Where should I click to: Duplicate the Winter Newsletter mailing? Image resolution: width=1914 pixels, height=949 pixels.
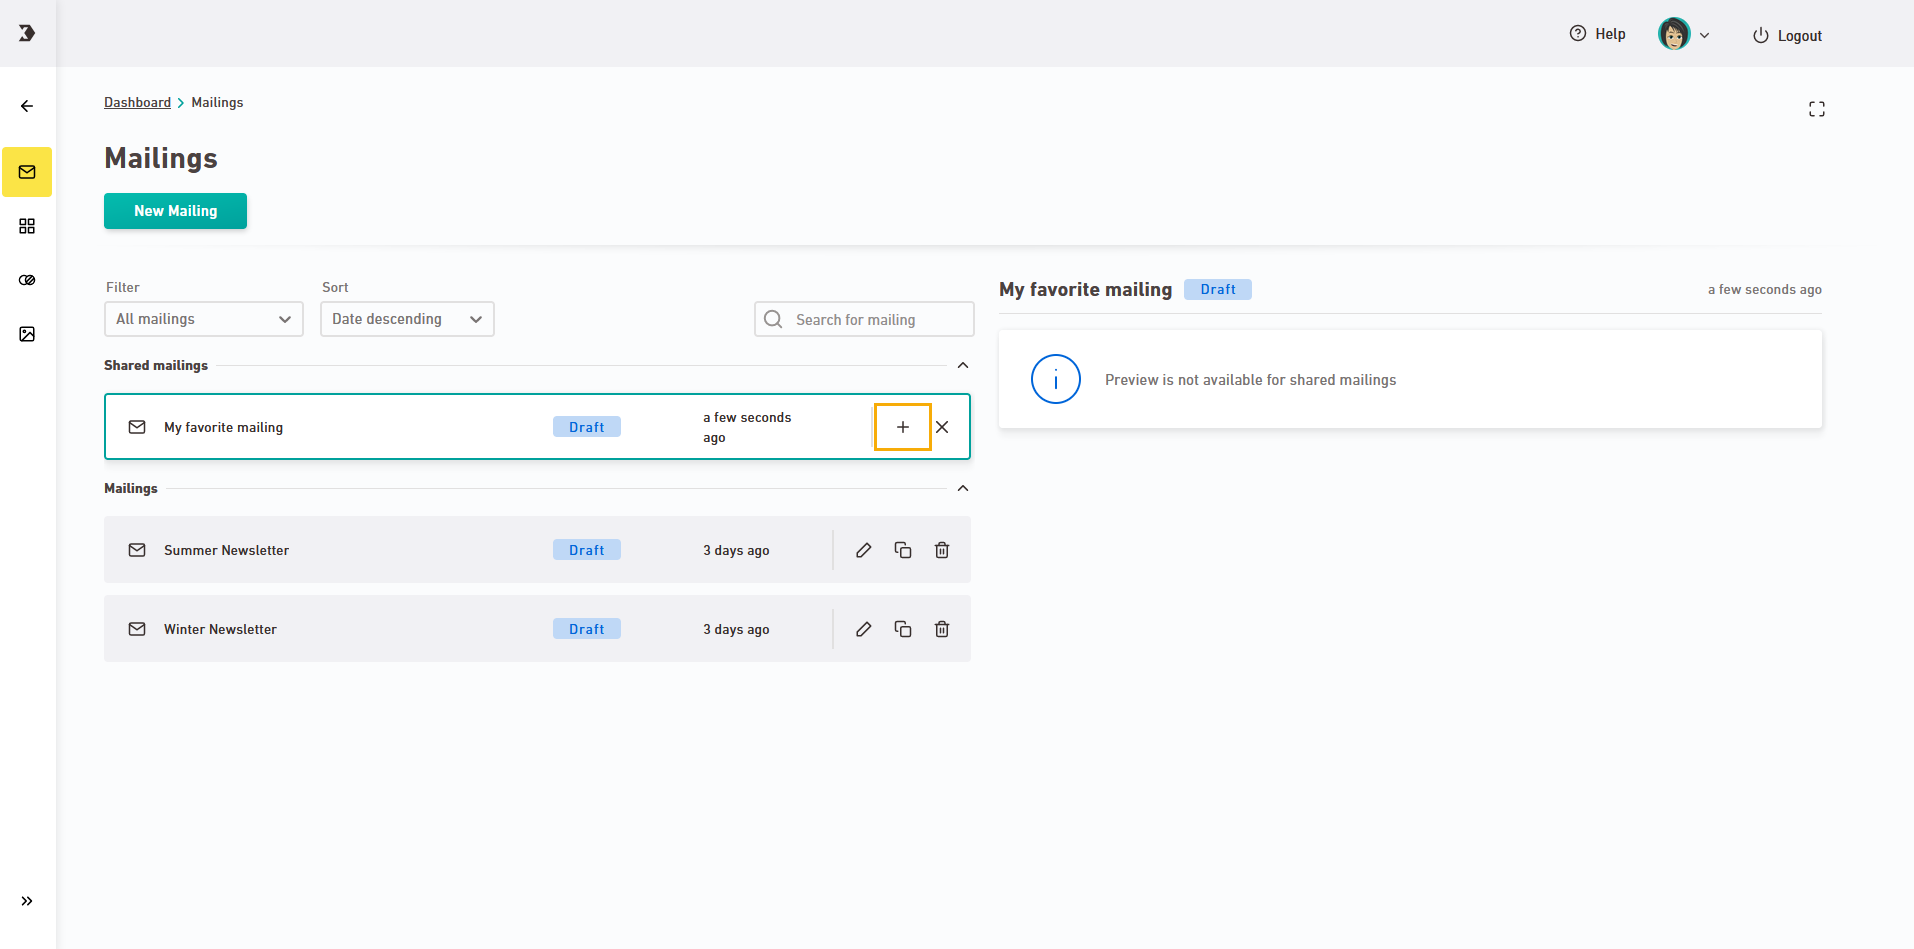tap(903, 629)
